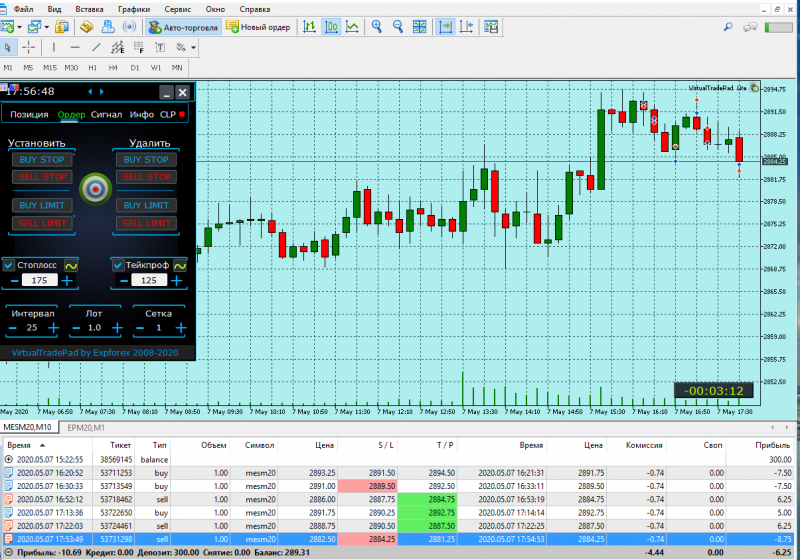The width and height of the screenshot is (800, 560).
Task: Toggle the wave icon next to Тейкпроф
Action: [x=180, y=266]
